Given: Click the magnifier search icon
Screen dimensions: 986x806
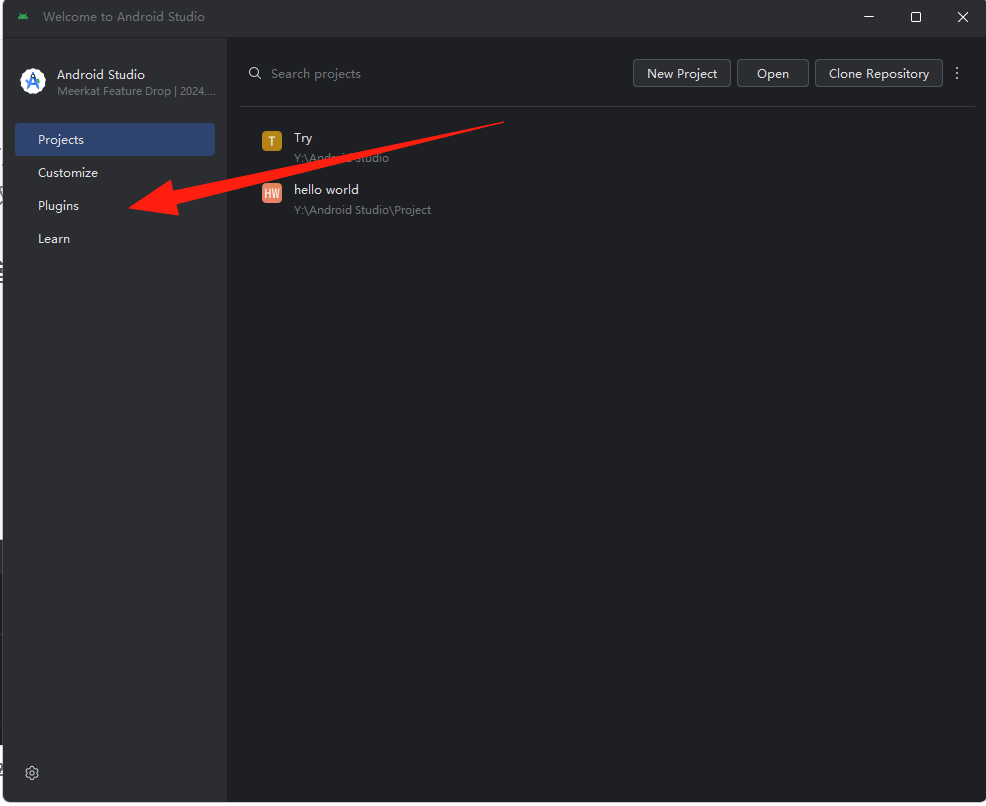Looking at the screenshot, I should (255, 74).
